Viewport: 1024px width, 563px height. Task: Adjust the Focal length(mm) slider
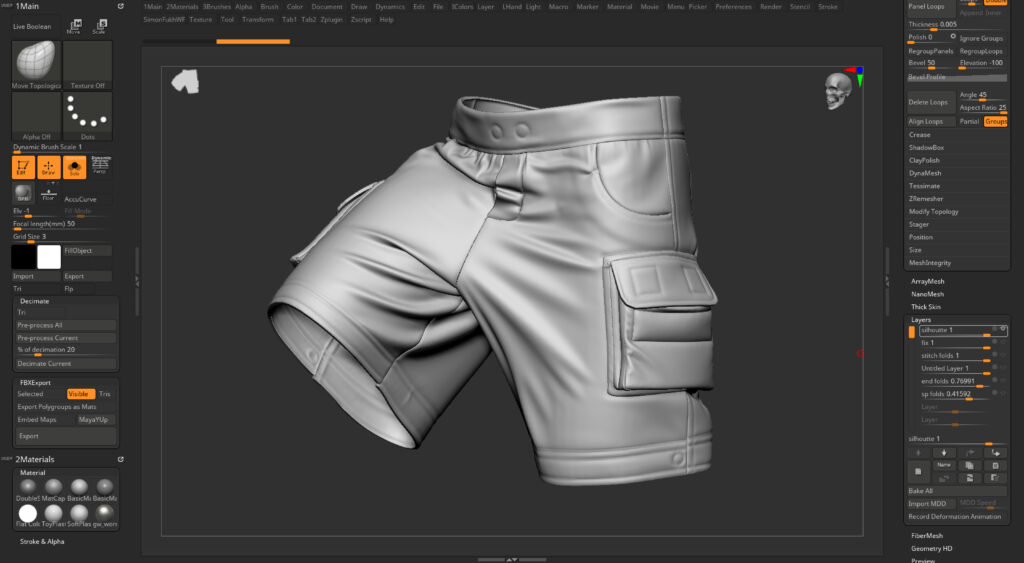point(62,225)
